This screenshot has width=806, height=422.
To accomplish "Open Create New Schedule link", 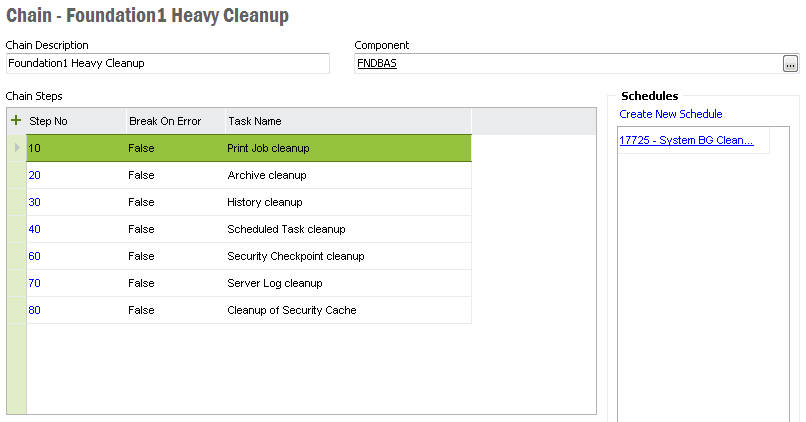I will 670,114.
